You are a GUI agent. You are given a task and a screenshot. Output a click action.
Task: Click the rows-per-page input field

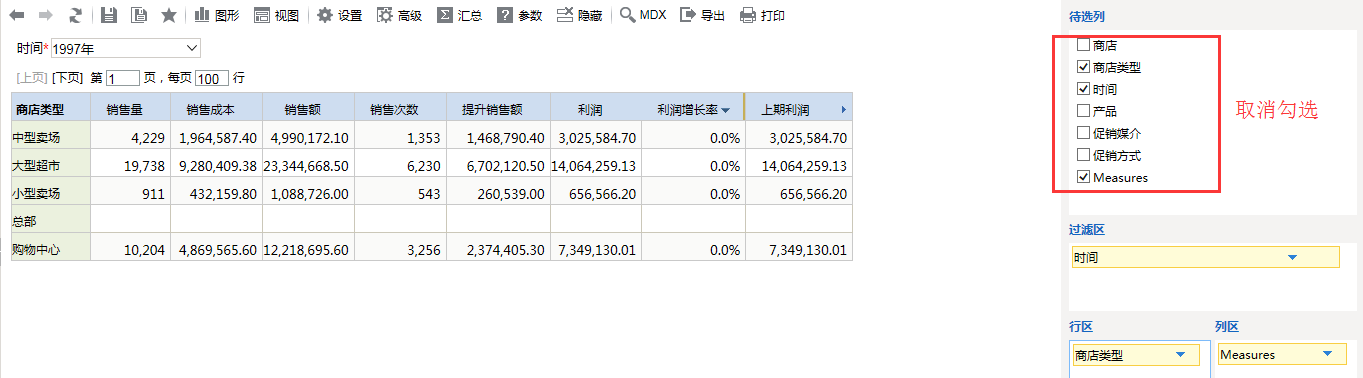click(x=212, y=78)
